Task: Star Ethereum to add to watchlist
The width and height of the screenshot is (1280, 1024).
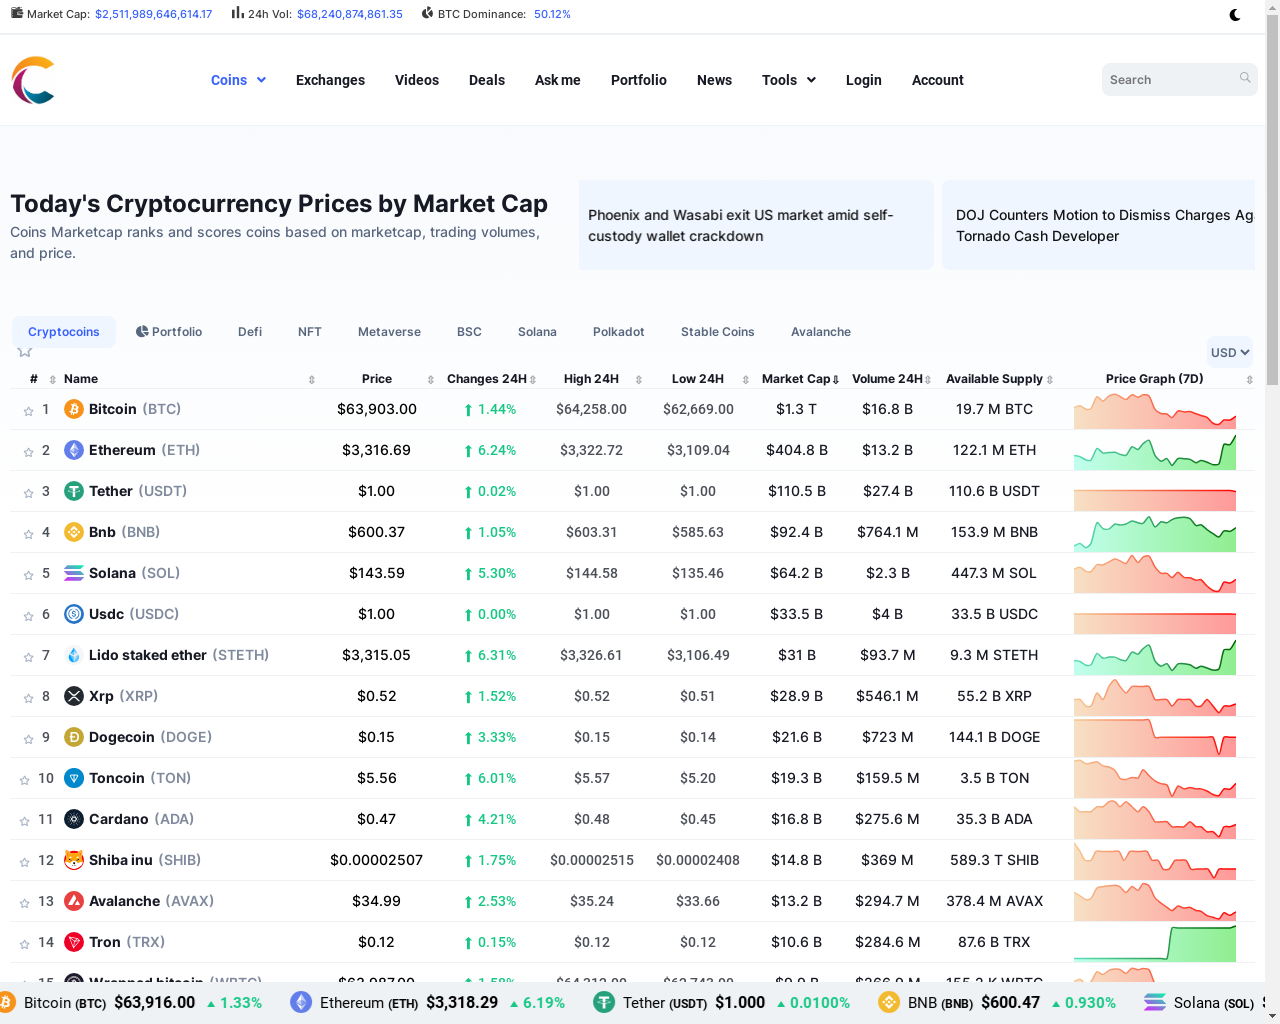Action: coord(27,450)
